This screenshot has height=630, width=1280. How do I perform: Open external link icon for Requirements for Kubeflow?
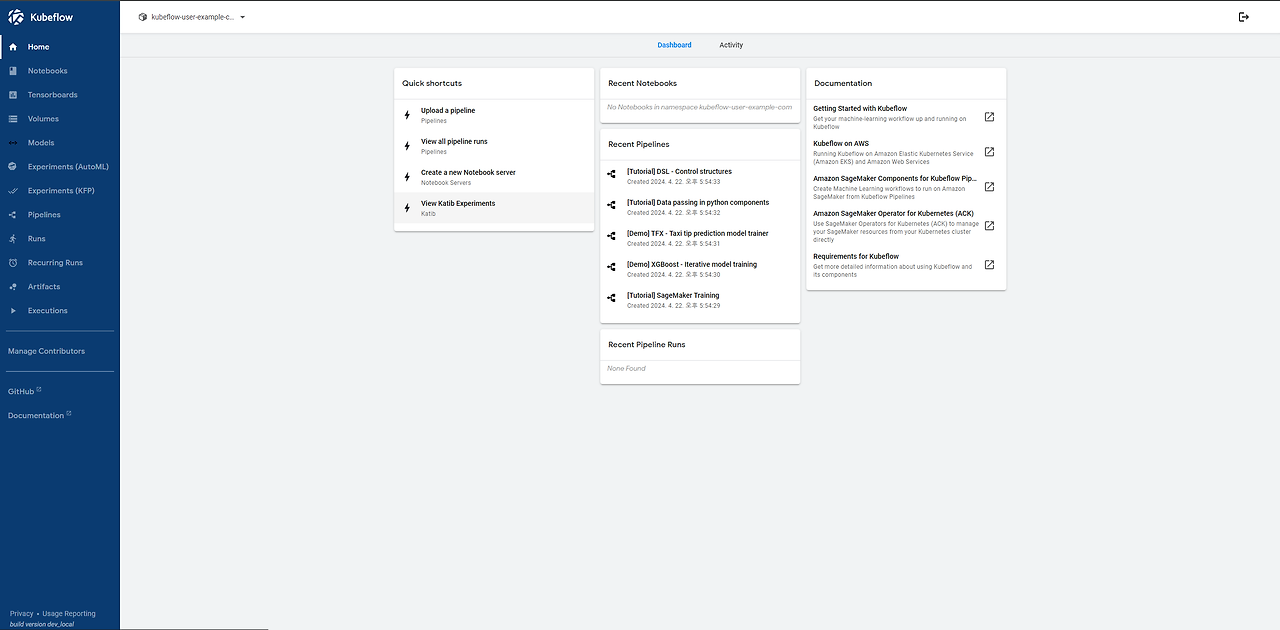[989, 265]
